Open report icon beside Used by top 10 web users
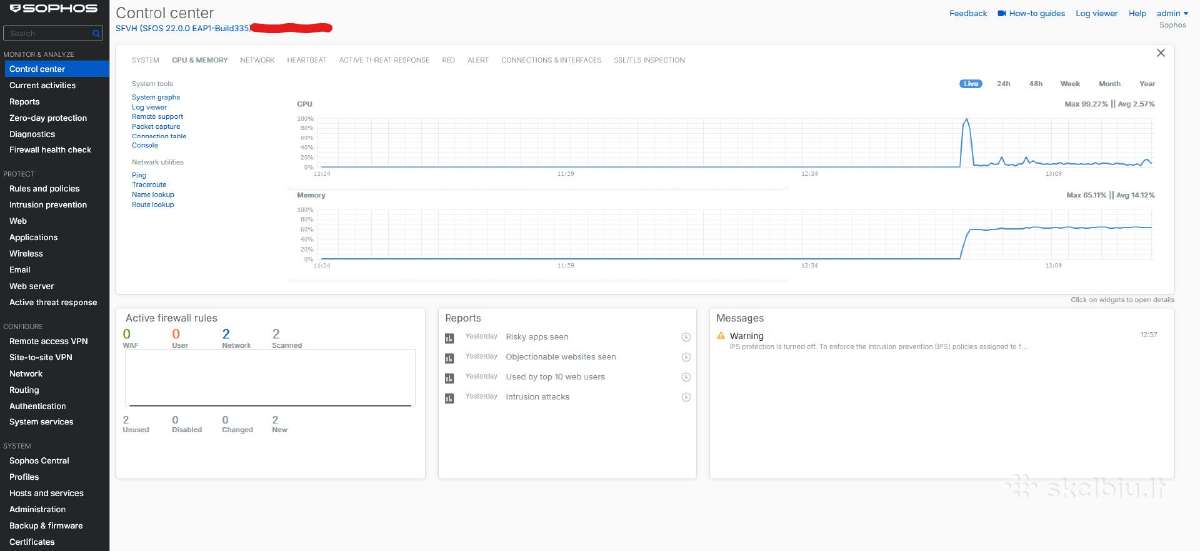The height and width of the screenshot is (551, 1200). pos(450,377)
